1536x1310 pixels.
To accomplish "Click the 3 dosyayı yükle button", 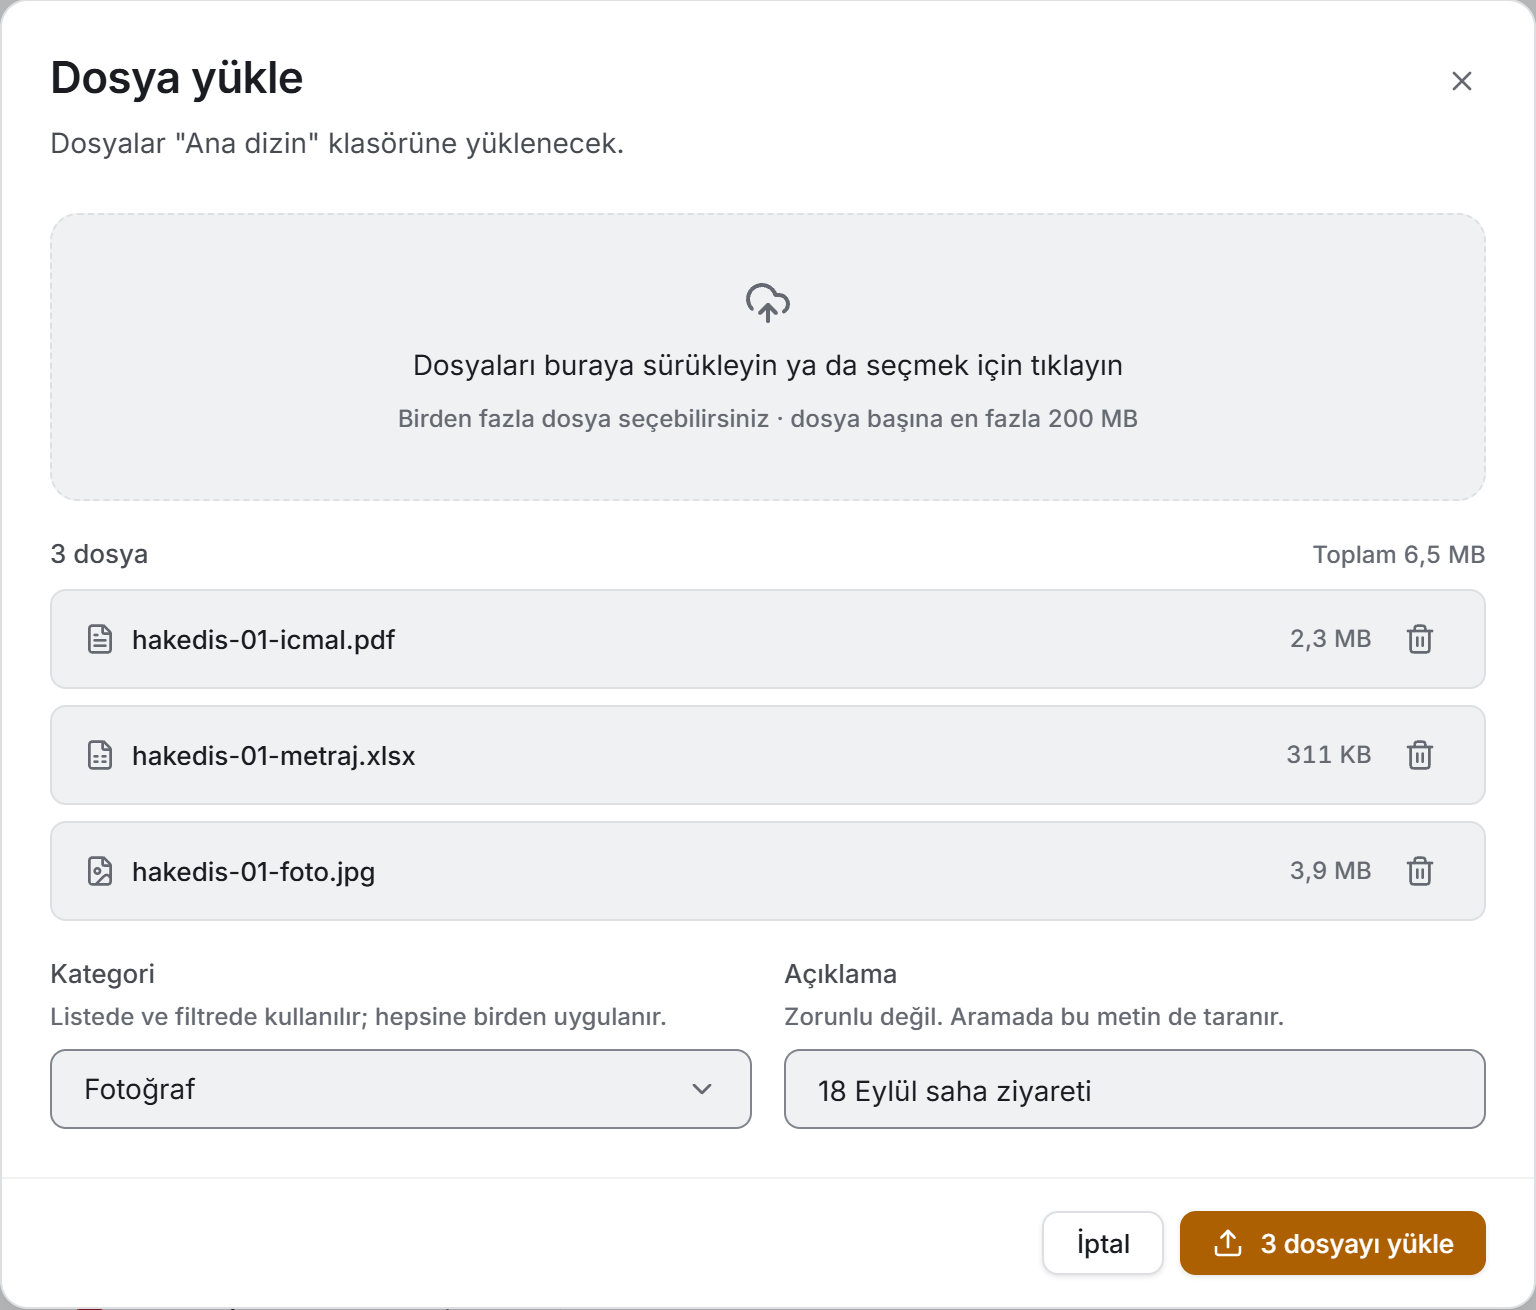I will coord(1333,1243).
